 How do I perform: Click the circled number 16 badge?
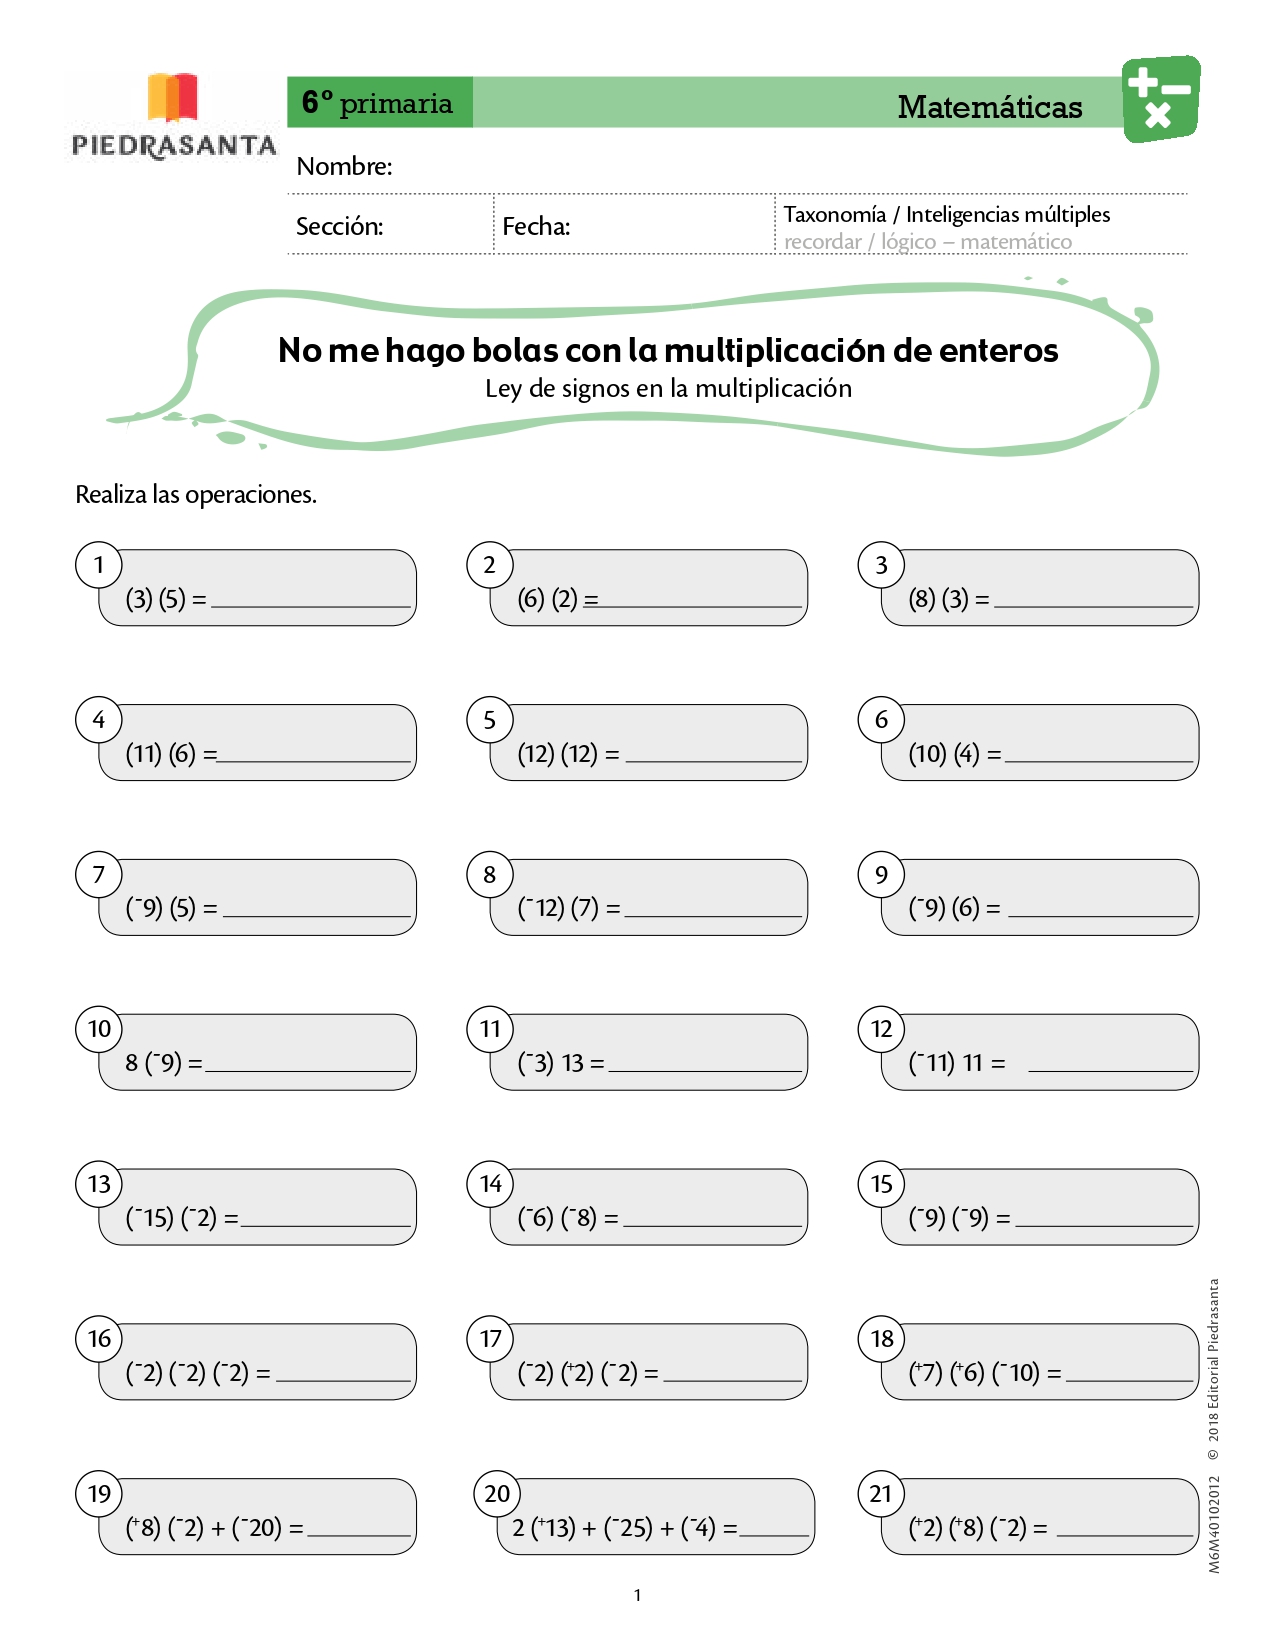pos(98,1339)
